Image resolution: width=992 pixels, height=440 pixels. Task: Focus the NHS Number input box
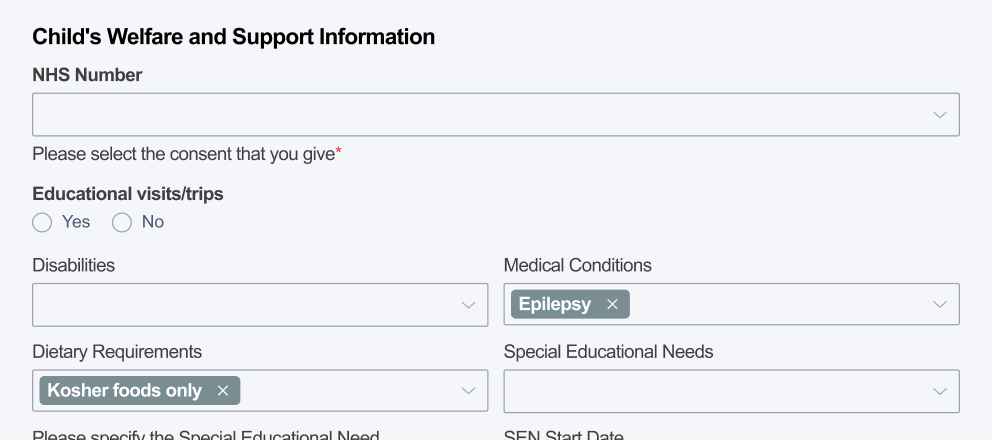[480, 115]
